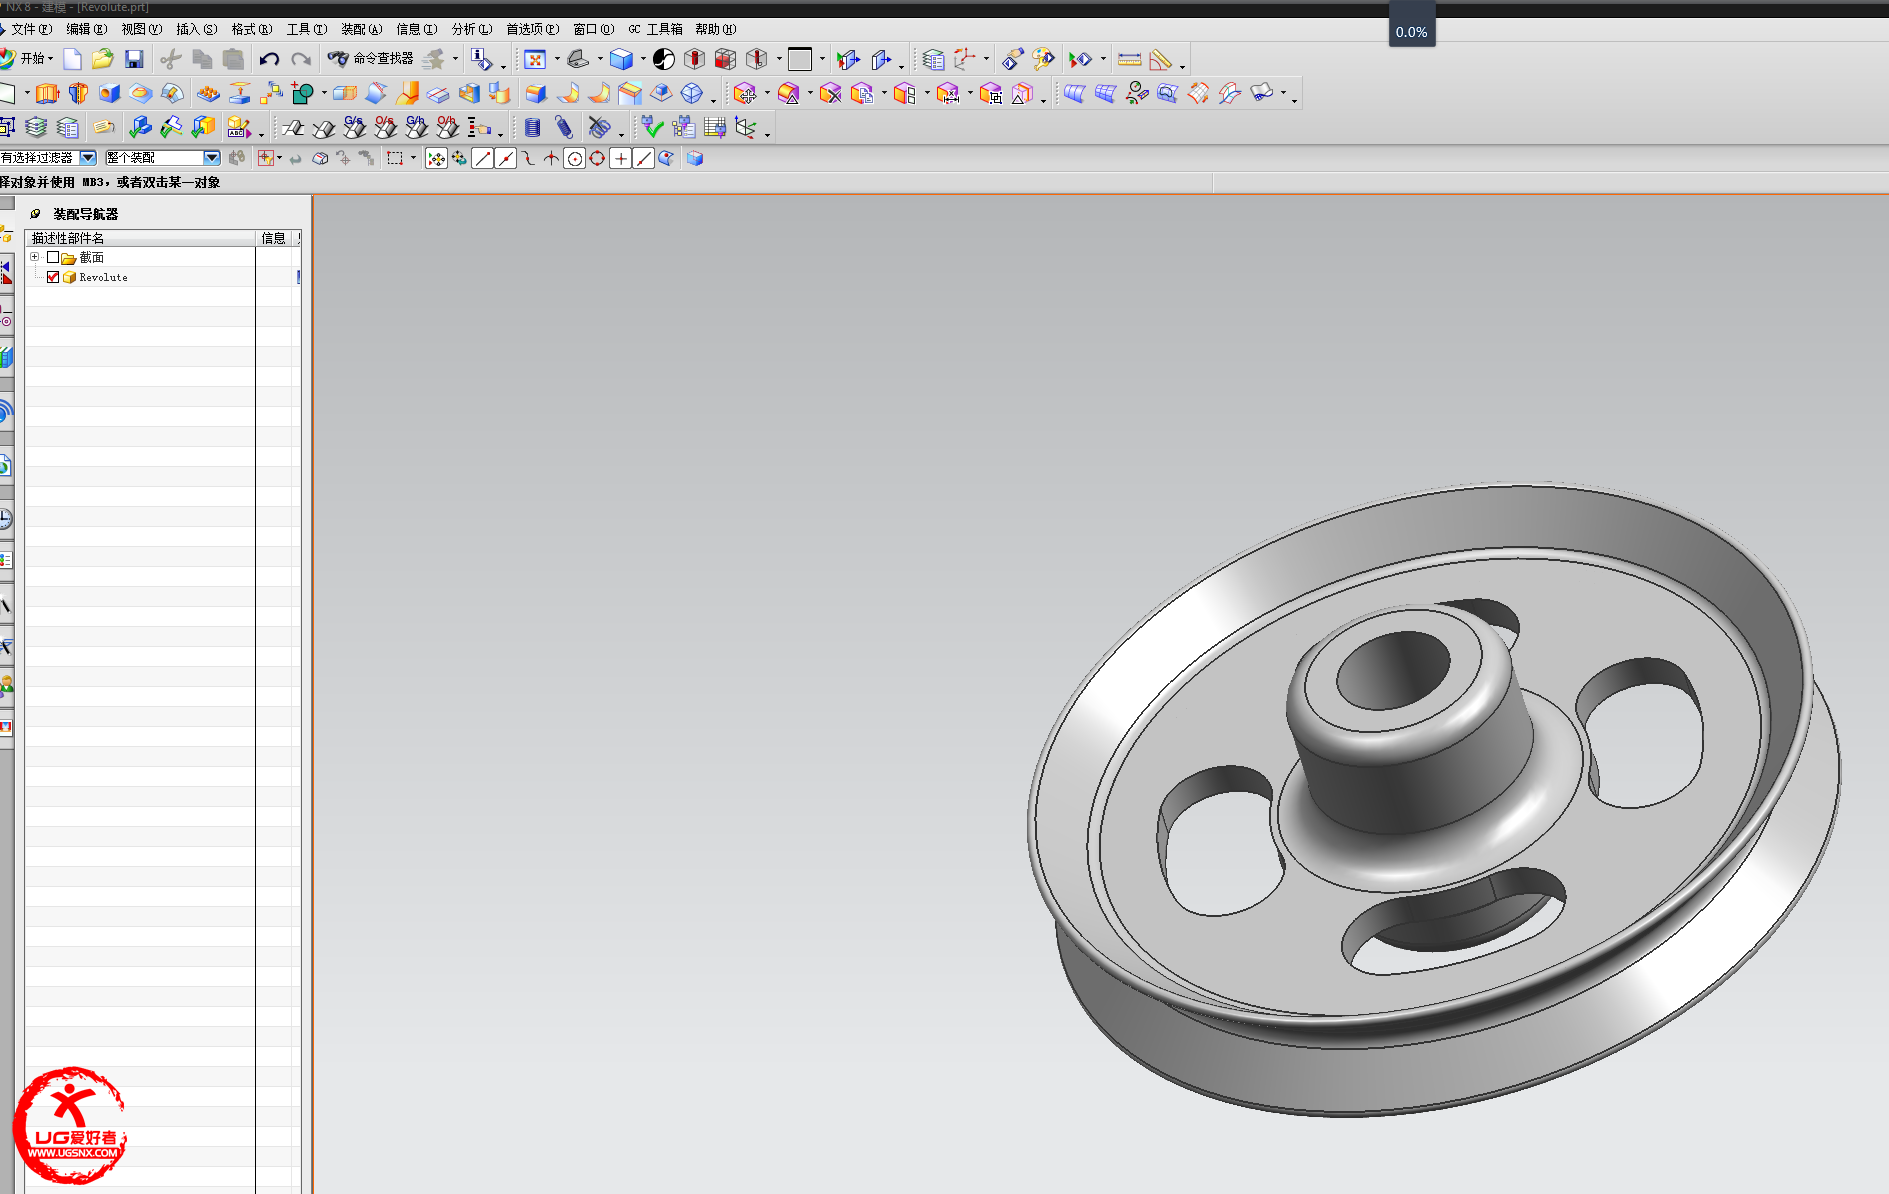Screen dimensions: 1889x1194
Task: Undo the last action
Action: [269, 60]
